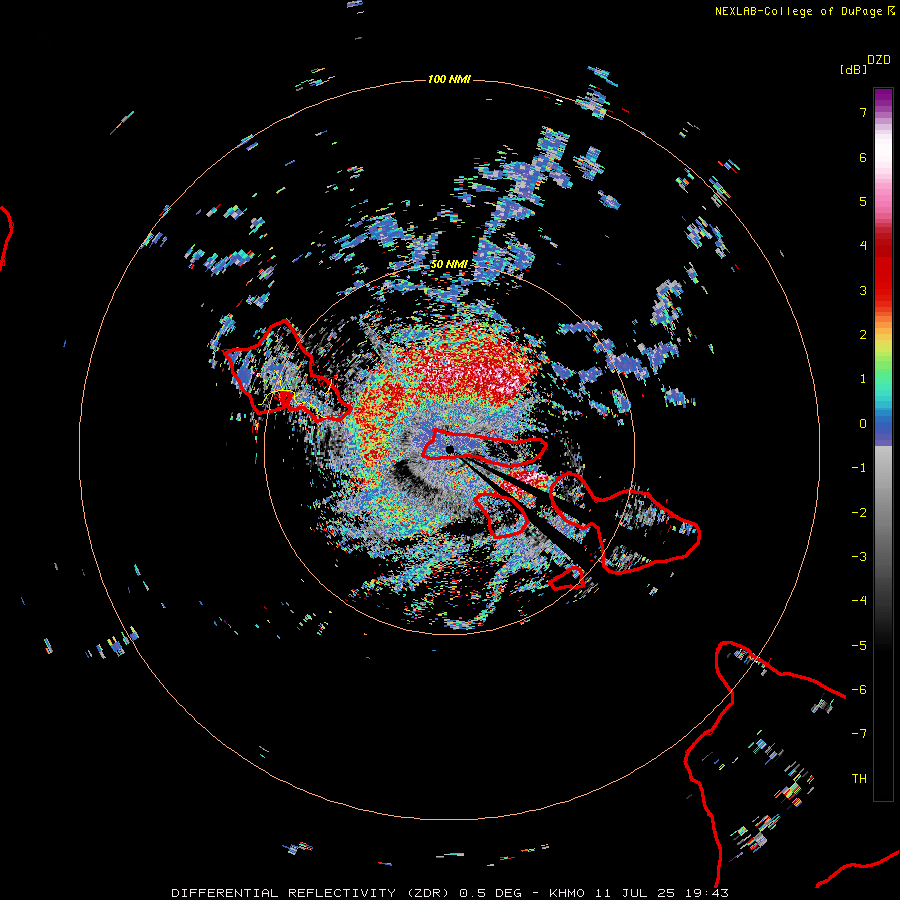Click the 19:43 time stamp in caption
Image resolution: width=900 pixels, height=900 pixels.
tap(706, 893)
